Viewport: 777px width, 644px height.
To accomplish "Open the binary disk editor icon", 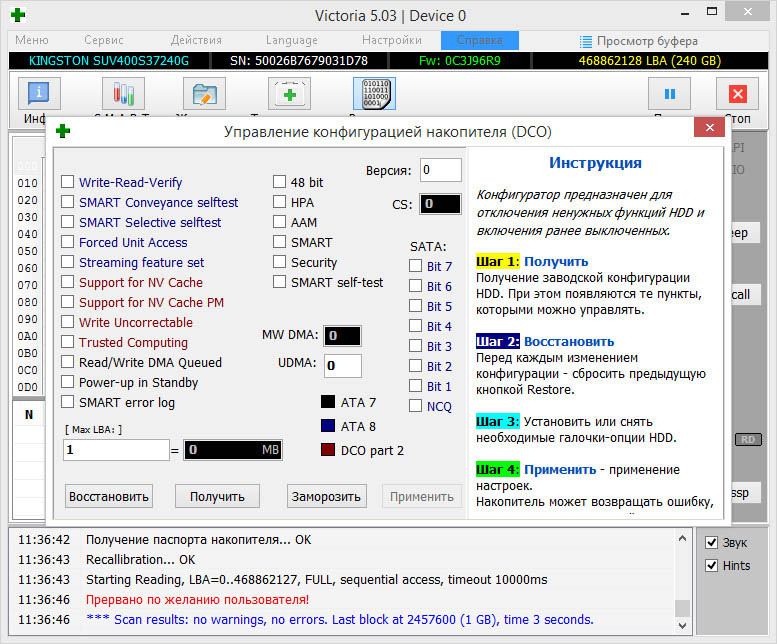I will click(375, 94).
